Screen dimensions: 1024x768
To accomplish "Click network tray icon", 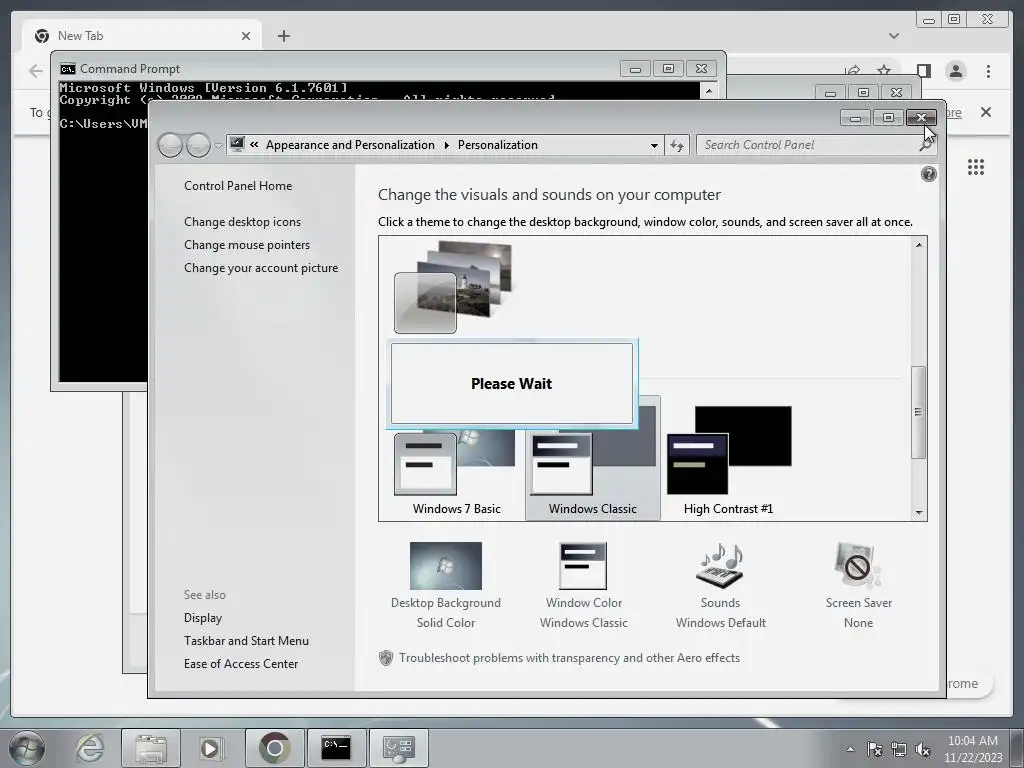I will coord(899,749).
